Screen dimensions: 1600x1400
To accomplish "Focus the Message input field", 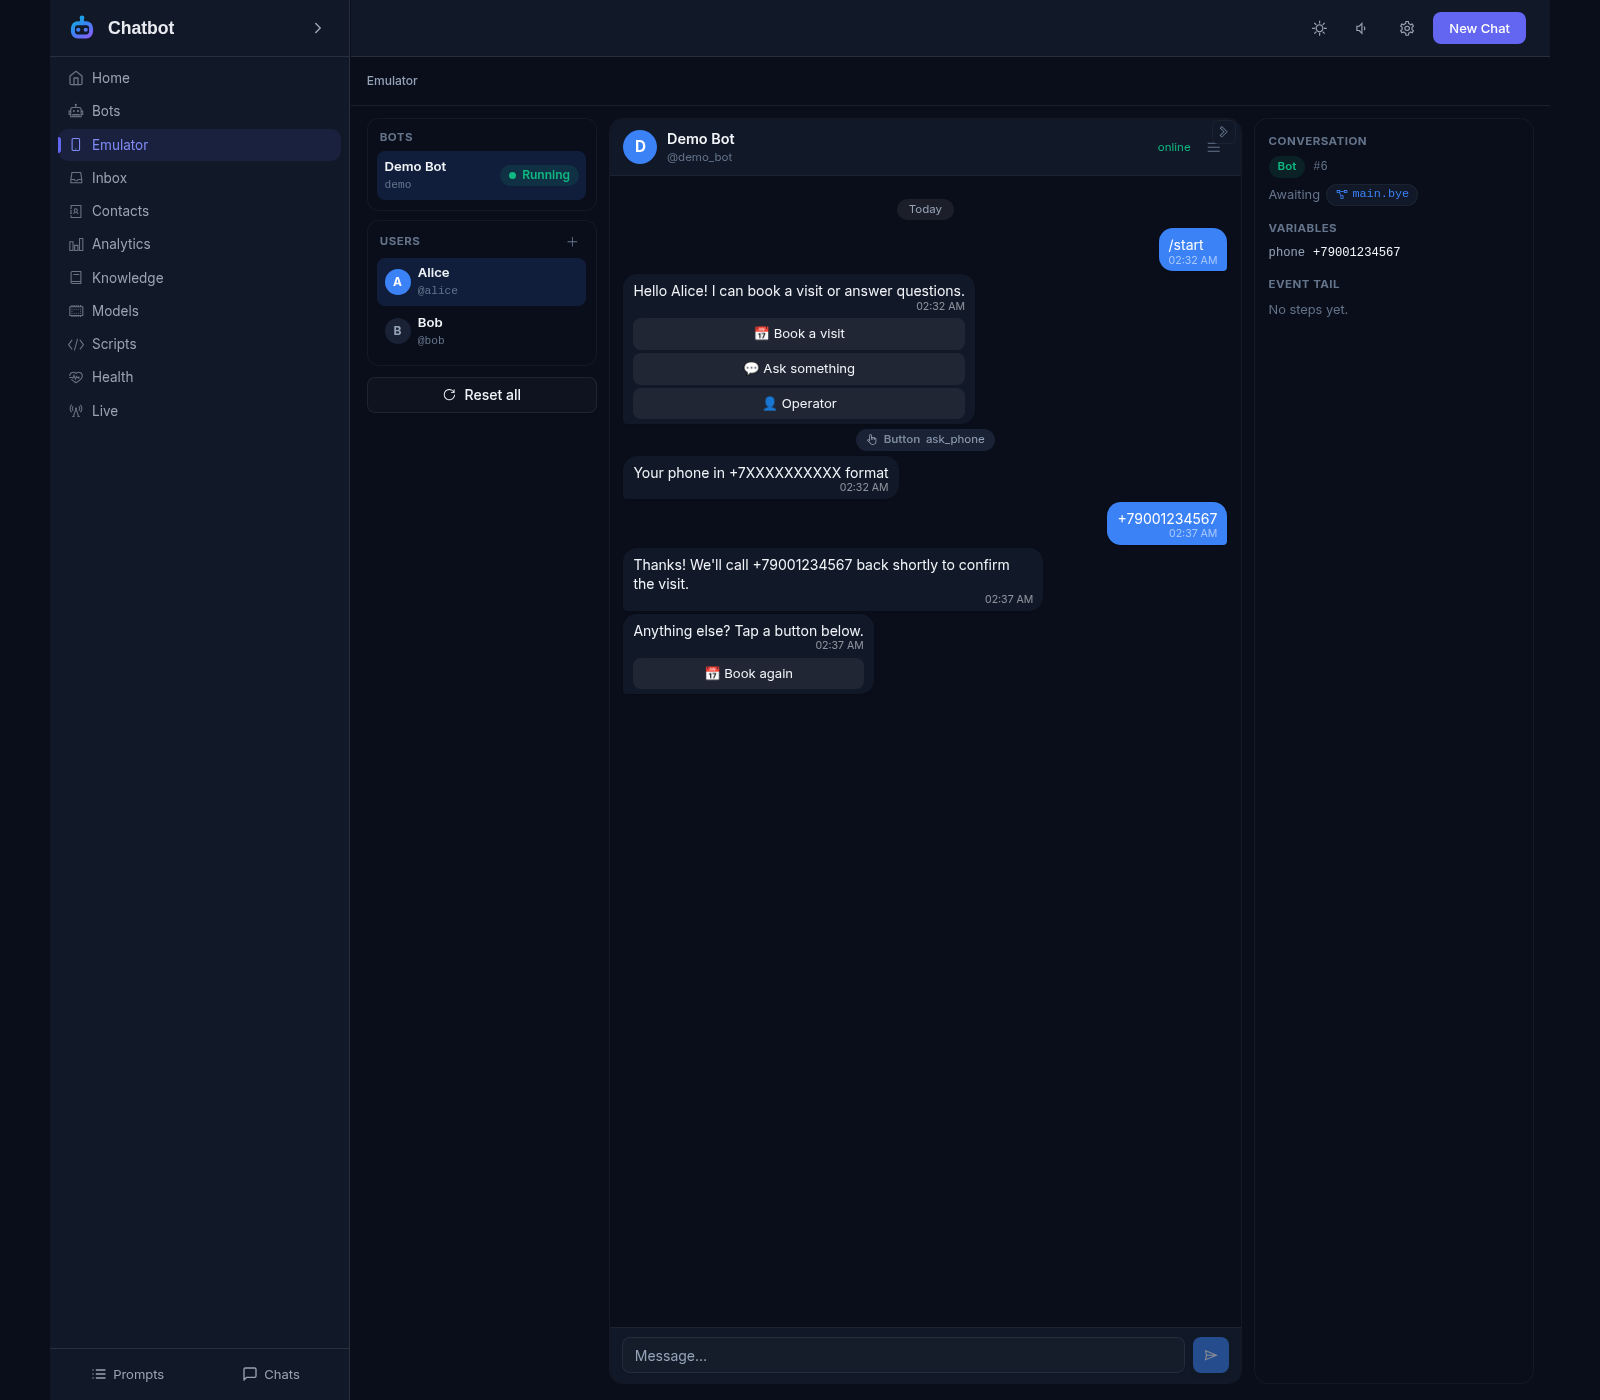I will click(x=903, y=1356).
